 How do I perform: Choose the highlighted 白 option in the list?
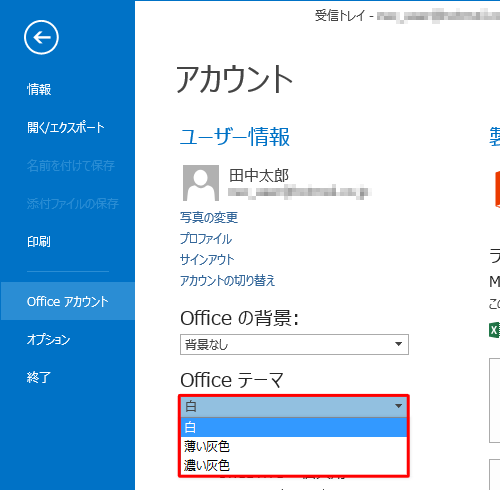click(294, 427)
